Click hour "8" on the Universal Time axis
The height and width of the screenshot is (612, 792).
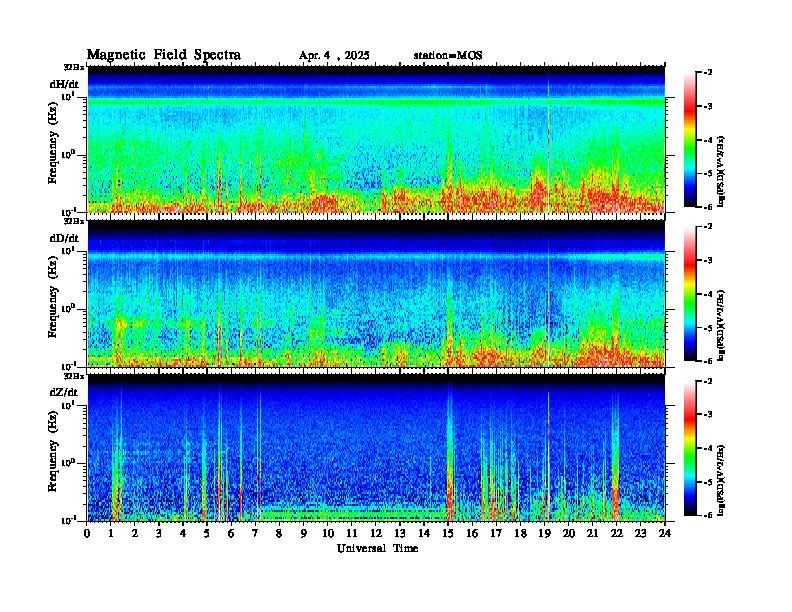pyautogui.click(x=279, y=533)
